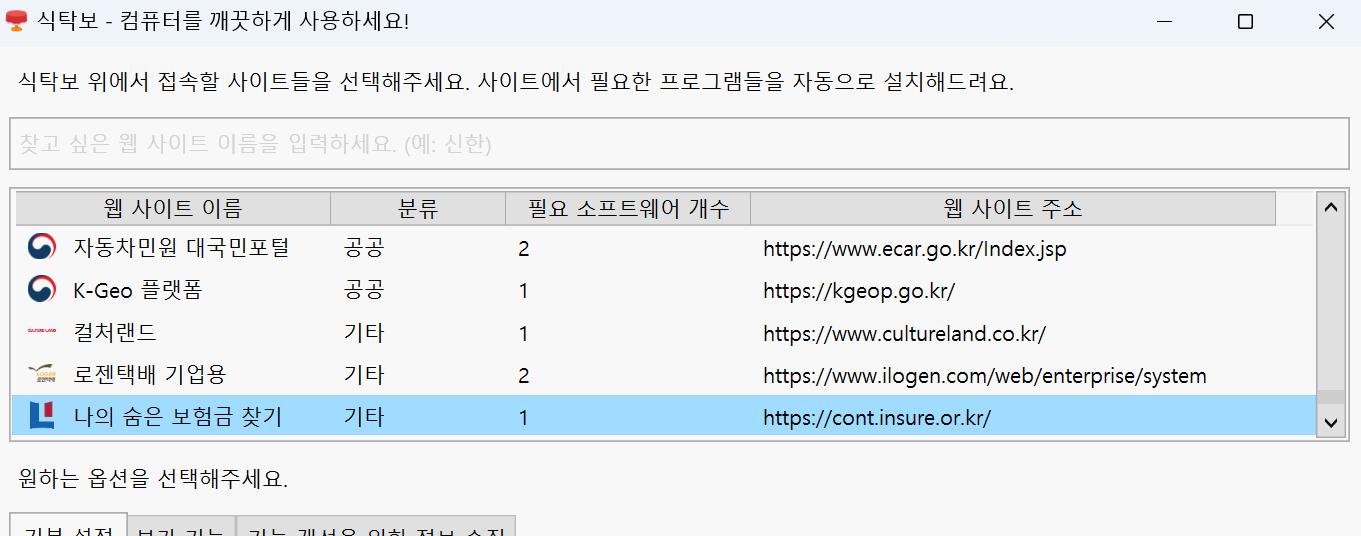The image size is (1361, 536).
Task: Close the 식탁보 window
Action: pos(1326,21)
